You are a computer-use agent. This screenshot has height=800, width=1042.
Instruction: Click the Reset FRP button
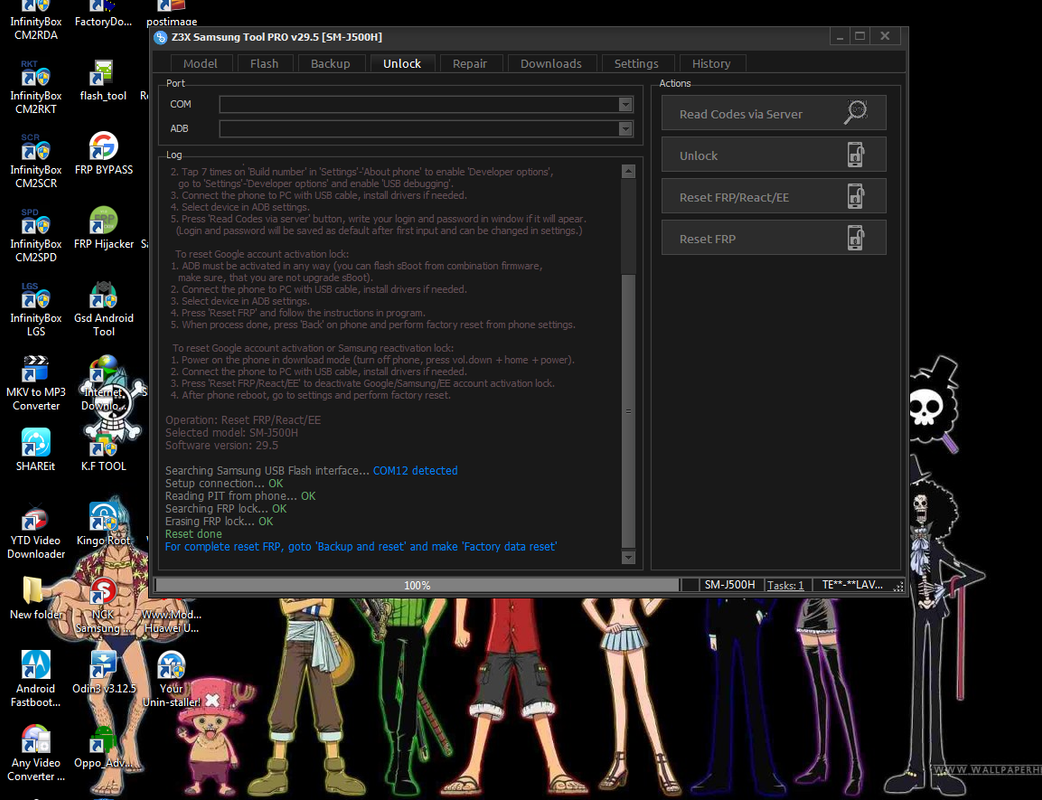[x=774, y=238]
